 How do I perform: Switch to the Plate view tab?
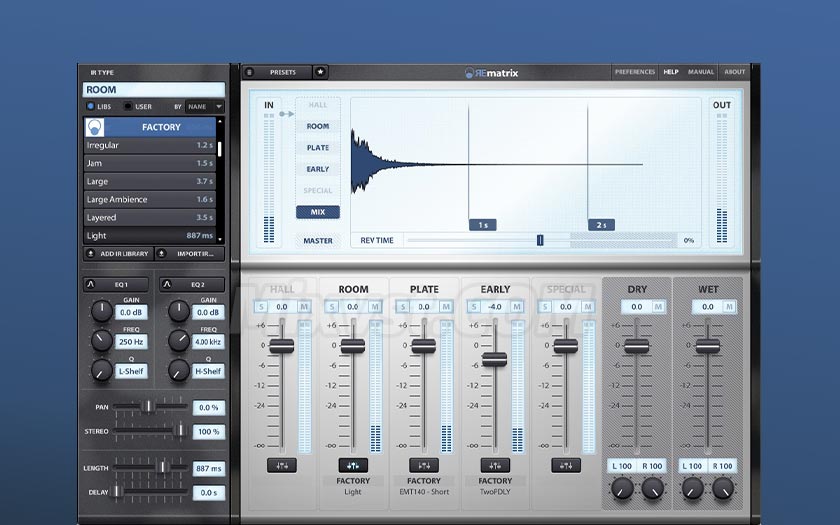coord(318,148)
